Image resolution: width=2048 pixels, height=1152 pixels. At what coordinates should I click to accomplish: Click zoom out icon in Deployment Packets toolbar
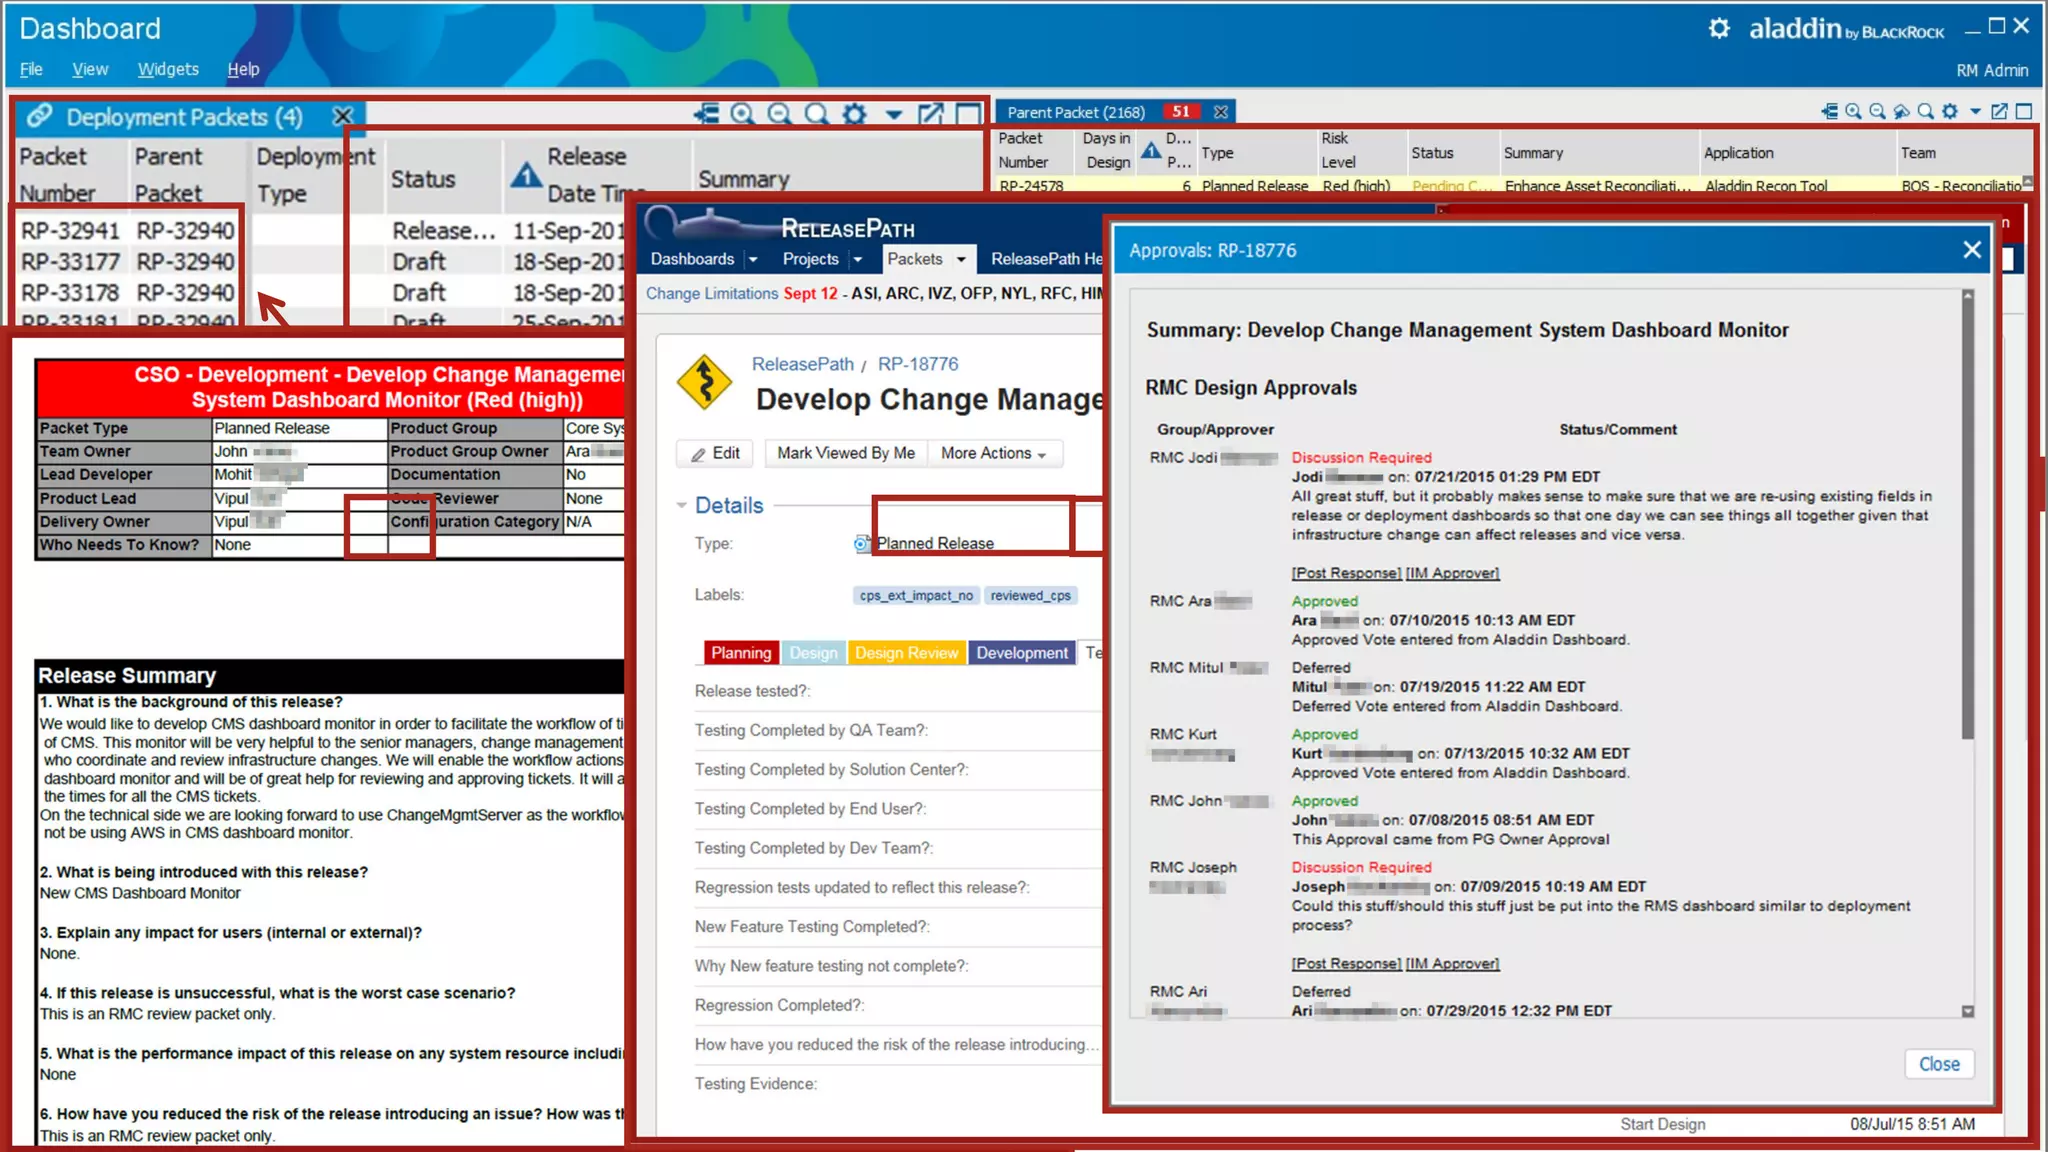779,114
